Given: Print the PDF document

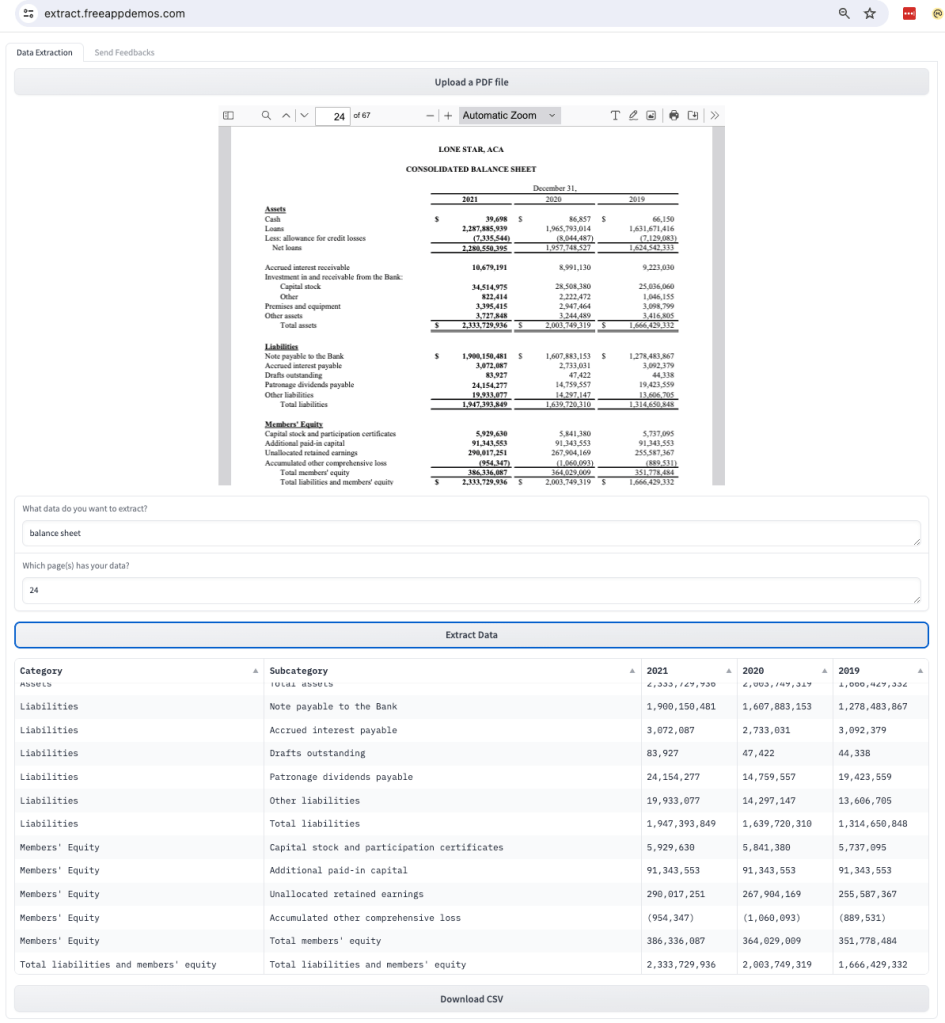Looking at the screenshot, I should pyautogui.click(x=675, y=116).
